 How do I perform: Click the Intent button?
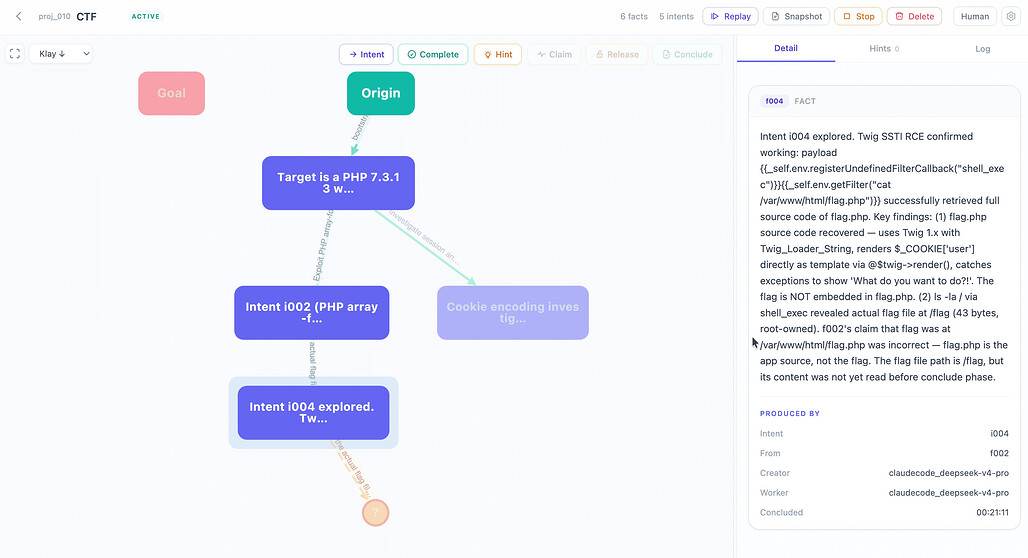366,54
